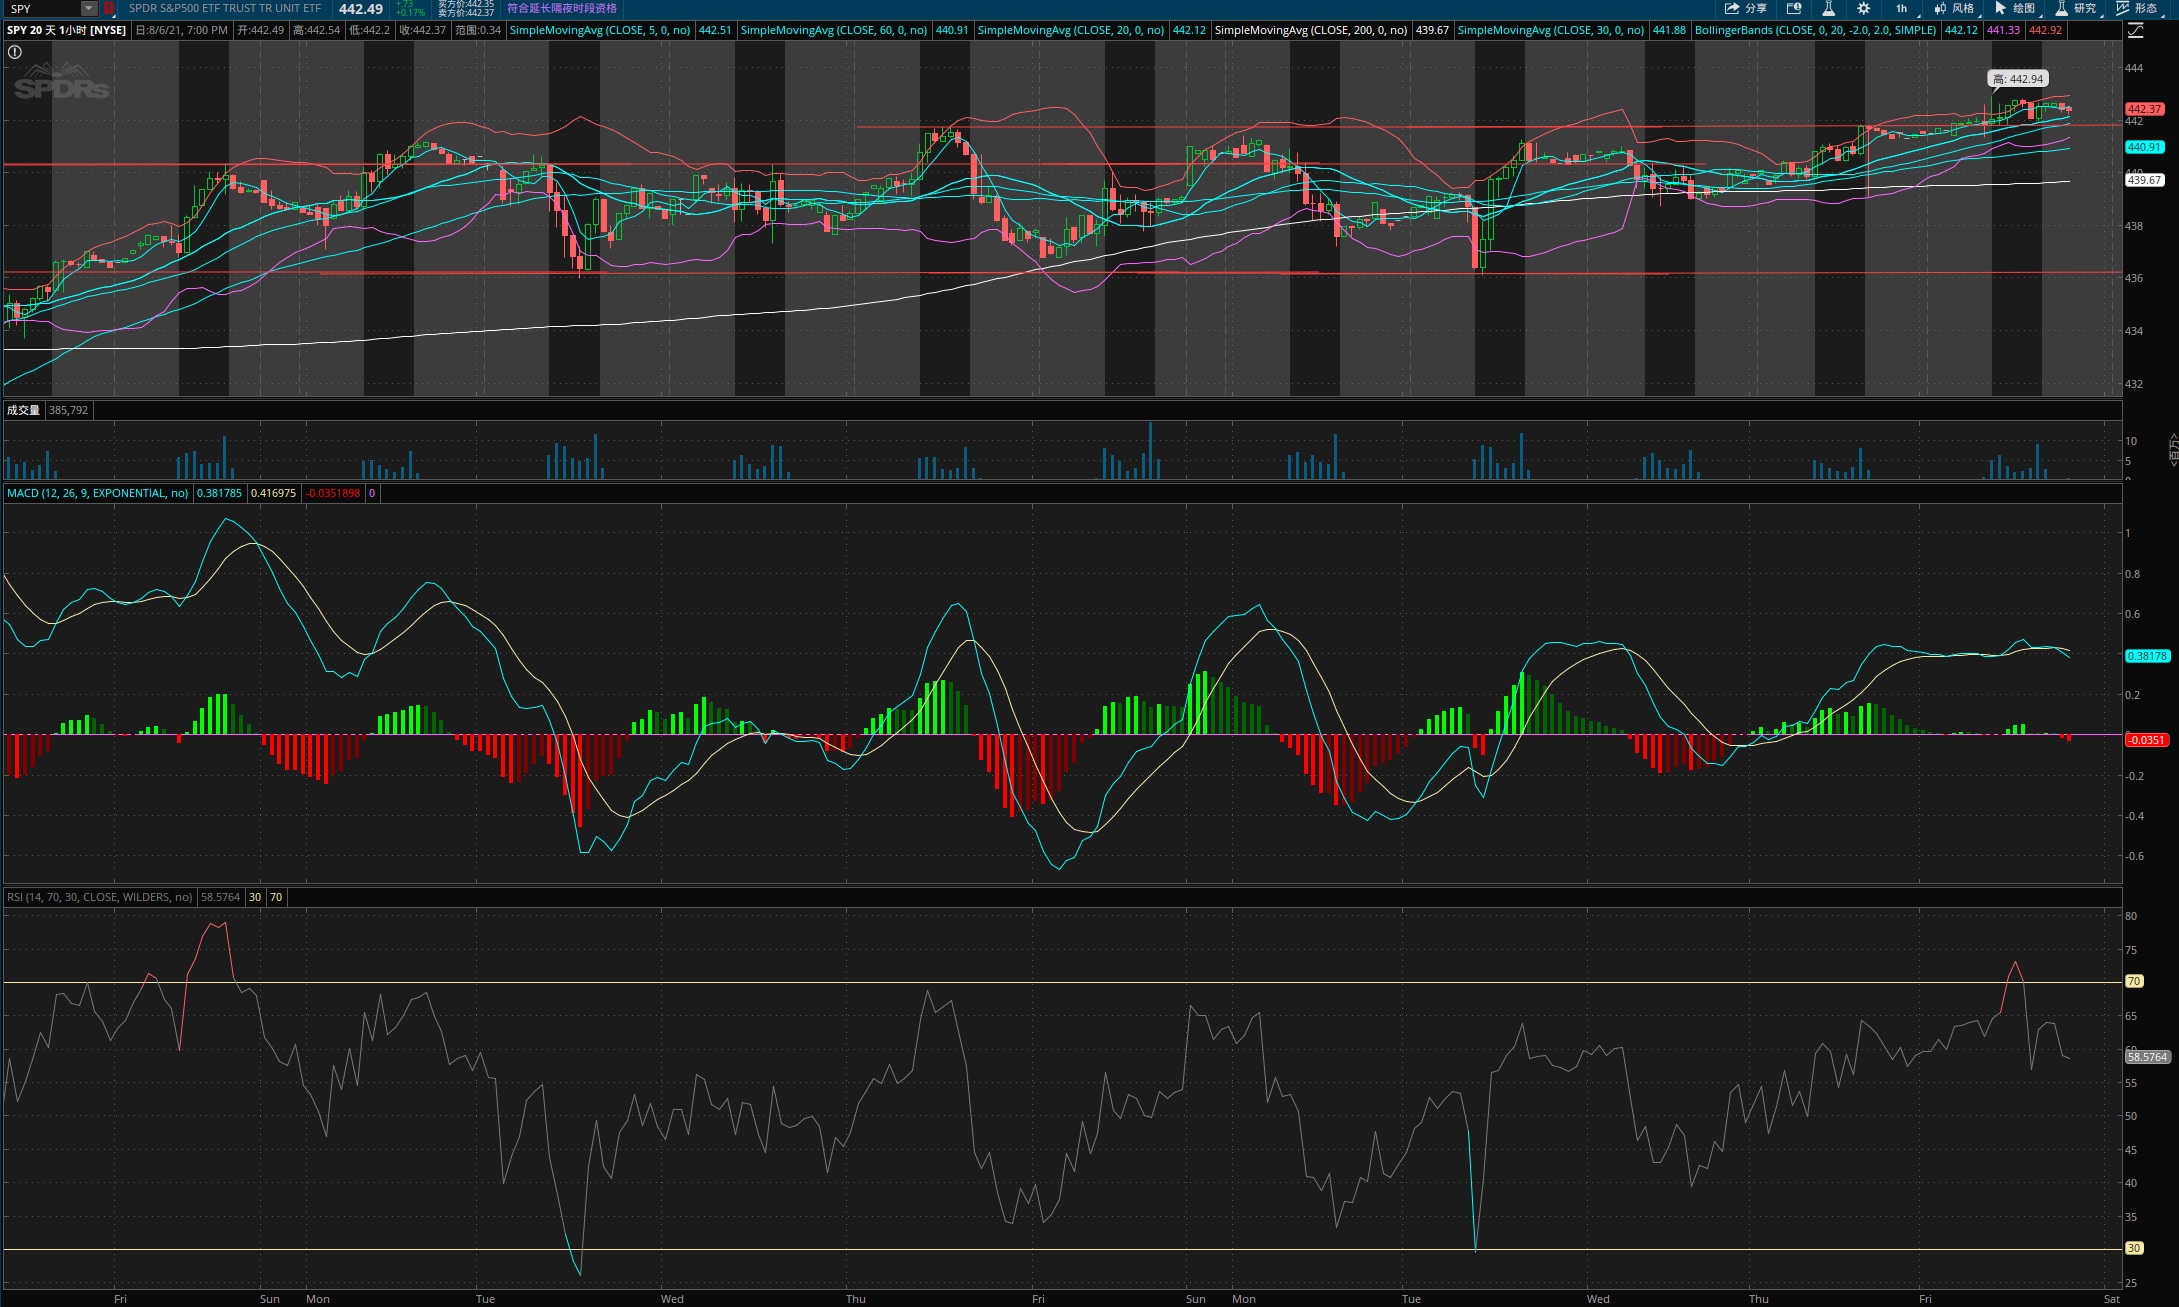Click the patterns chart-line icon
Viewport: 2179px width, 1307px height.
tap(2122, 8)
